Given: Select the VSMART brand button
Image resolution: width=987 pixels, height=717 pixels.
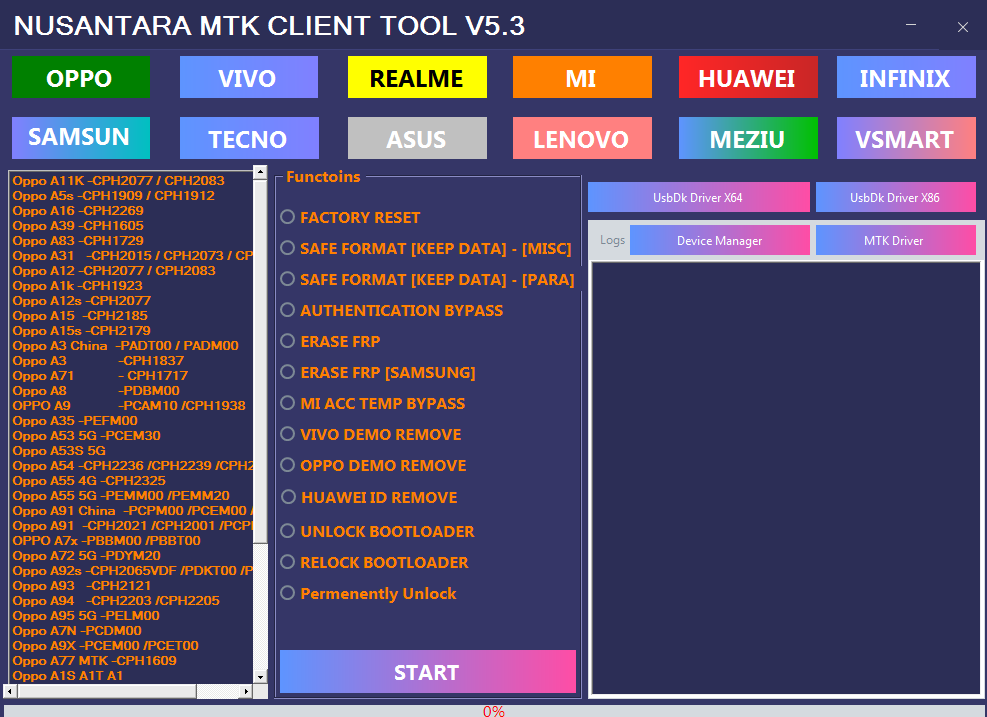Looking at the screenshot, I should (906, 138).
